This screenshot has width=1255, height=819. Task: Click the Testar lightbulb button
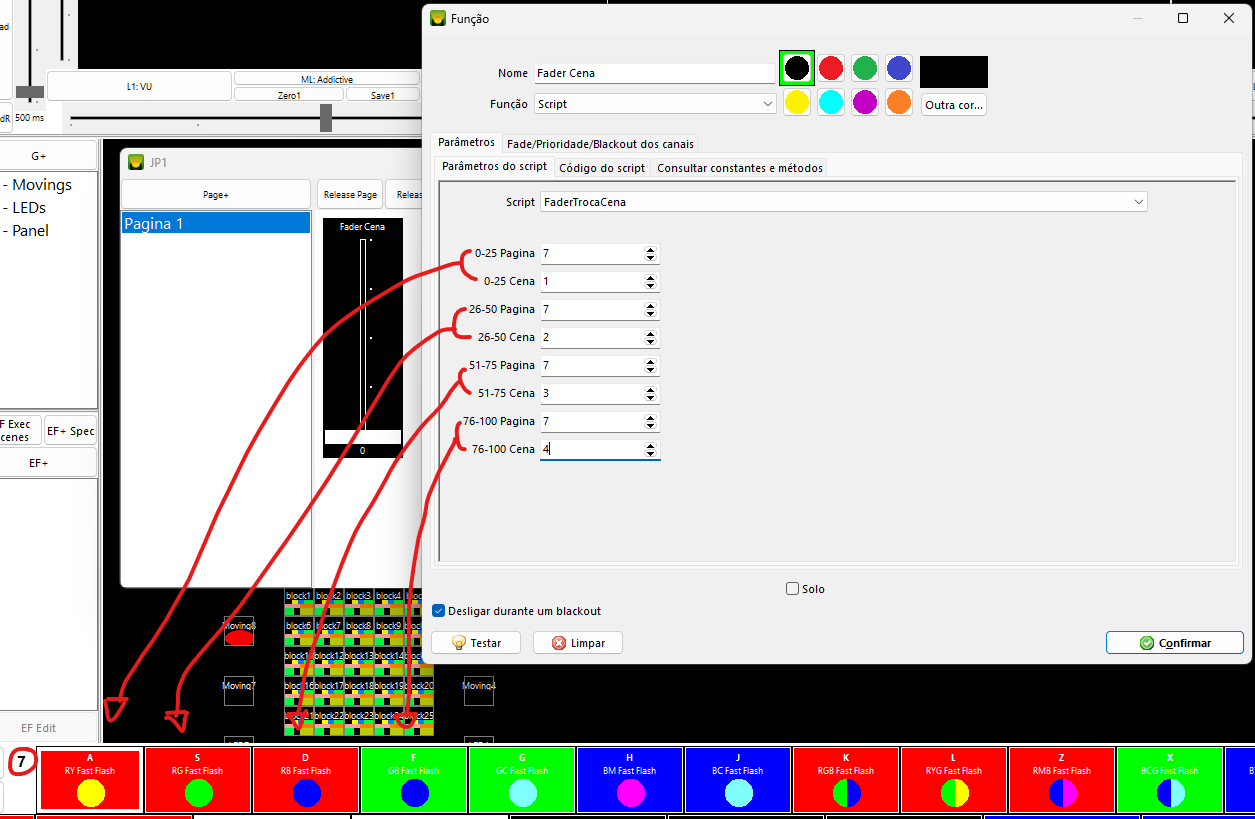[x=476, y=643]
